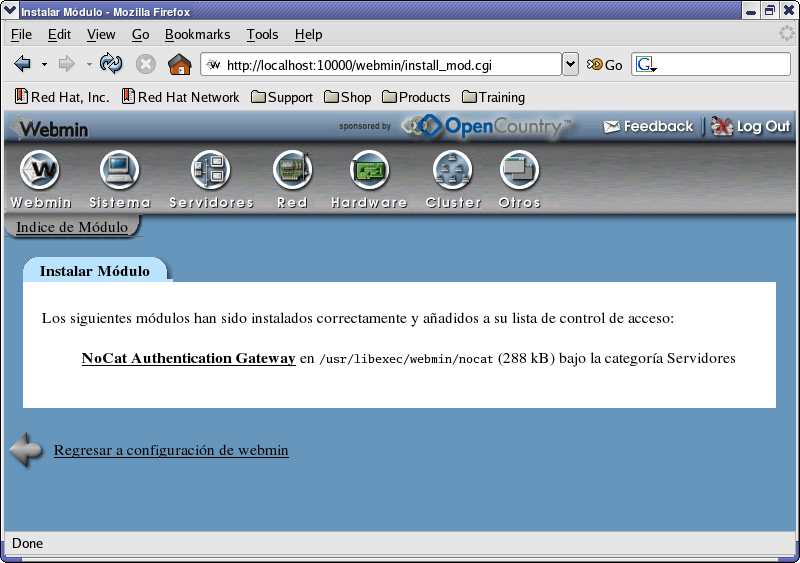Image resolution: width=800 pixels, height=563 pixels.
Task: Open the window menu in title bar
Action: pyautogui.click(x=10, y=10)
